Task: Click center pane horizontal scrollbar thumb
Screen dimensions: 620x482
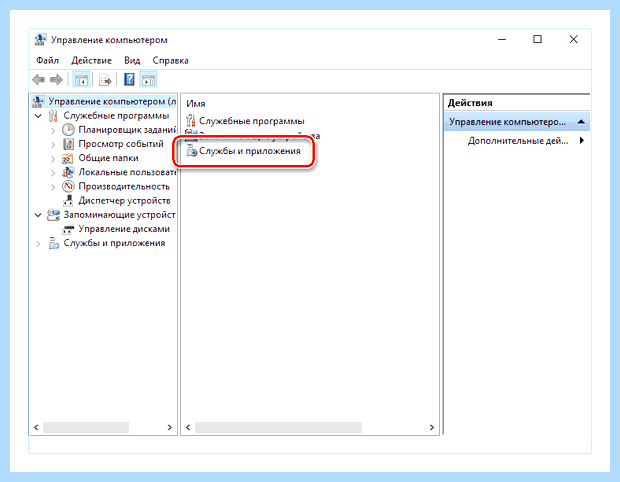Action: (x=278, y=427)
